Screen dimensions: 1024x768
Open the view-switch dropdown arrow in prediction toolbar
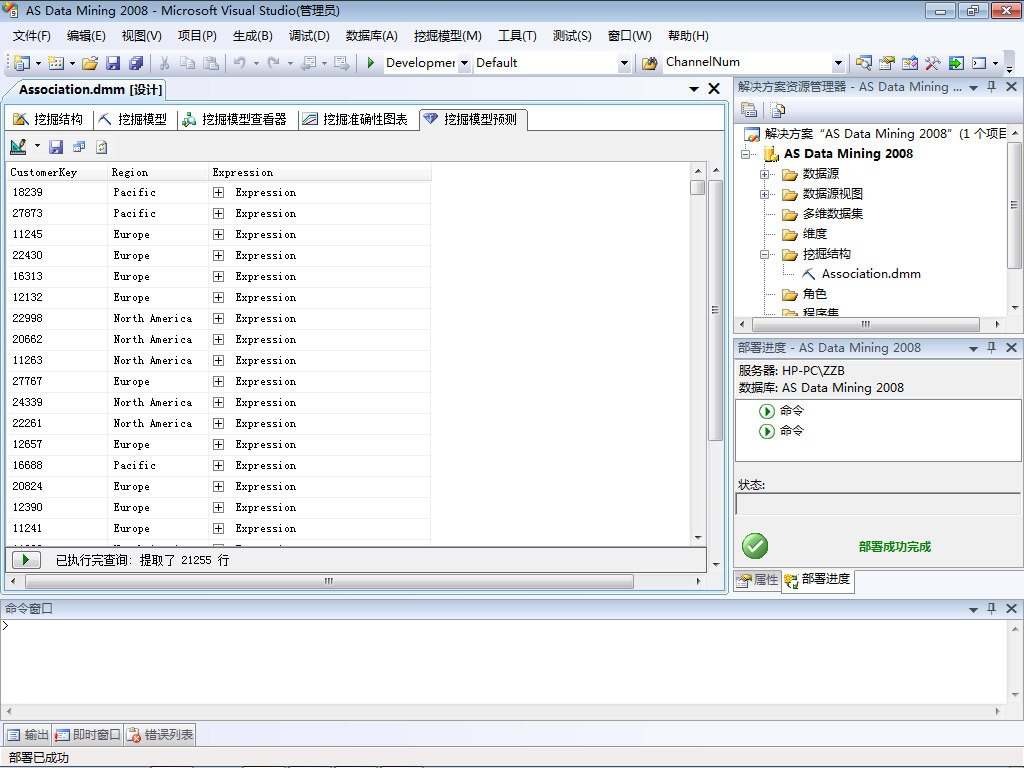coord(37,146)
